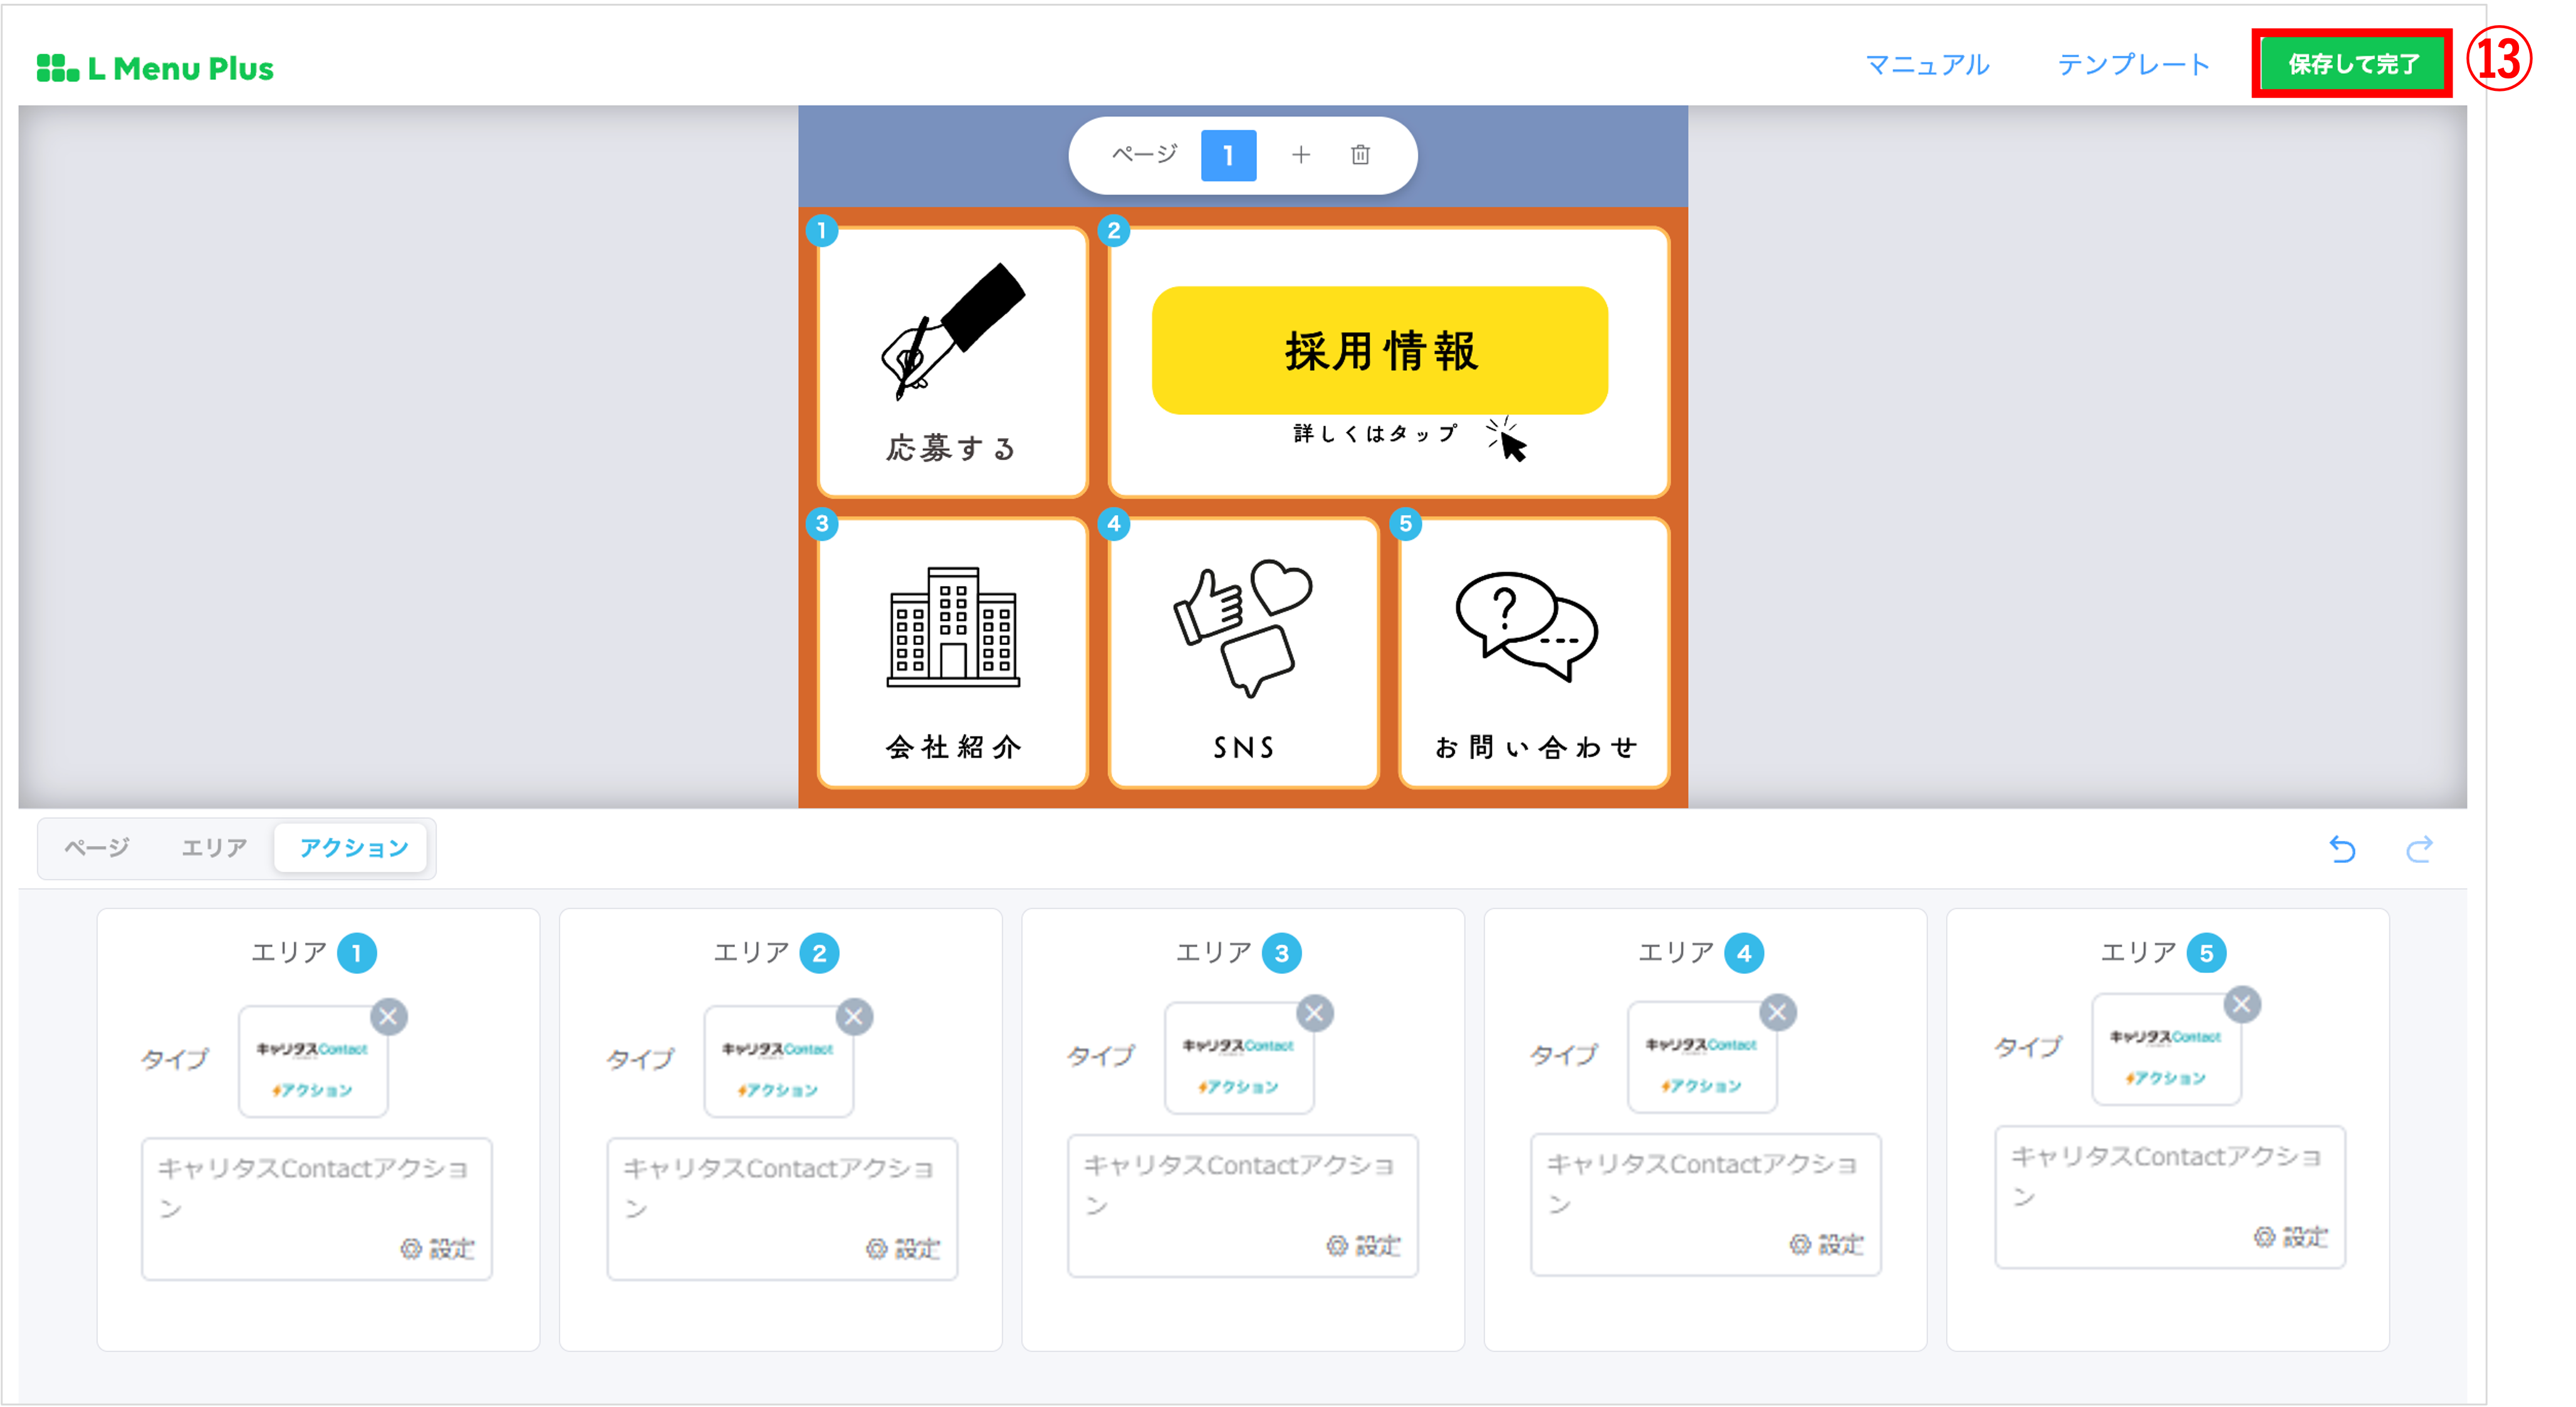Remove the action type from Area 3
The image size is (2576, 1407).
[1315, 1013]
